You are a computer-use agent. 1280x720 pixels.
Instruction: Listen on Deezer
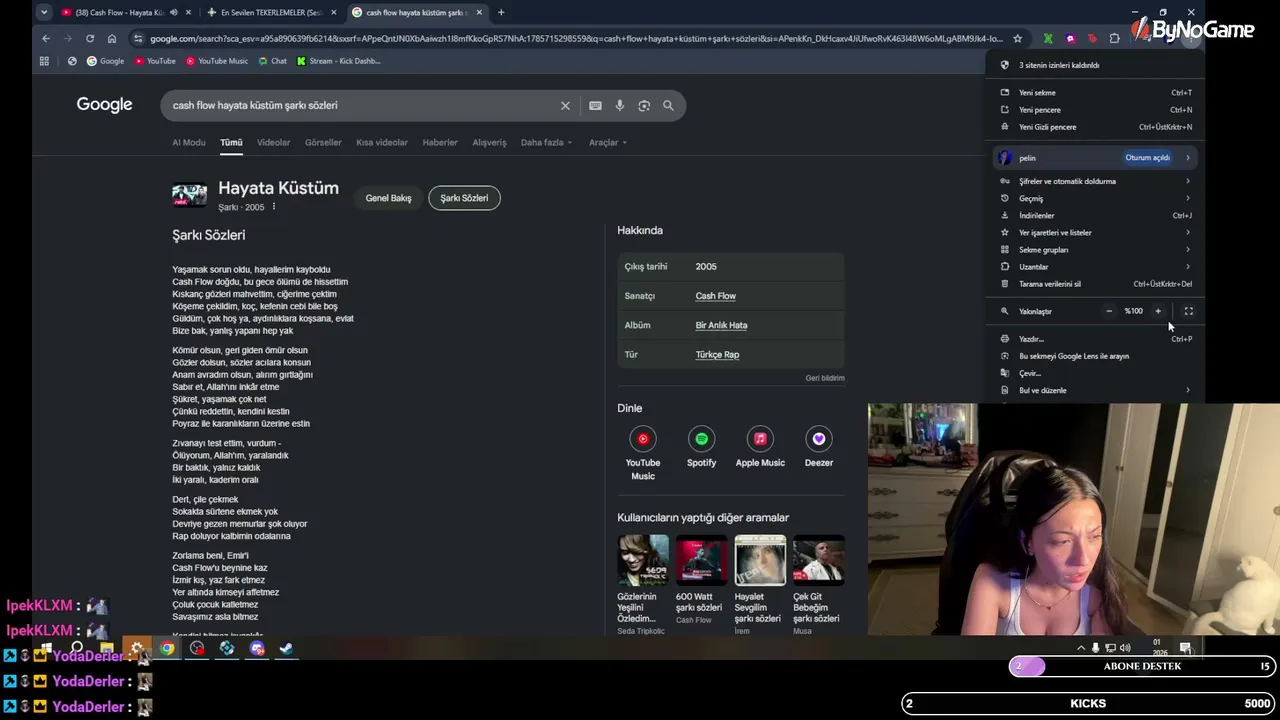(x=819, y=447)
